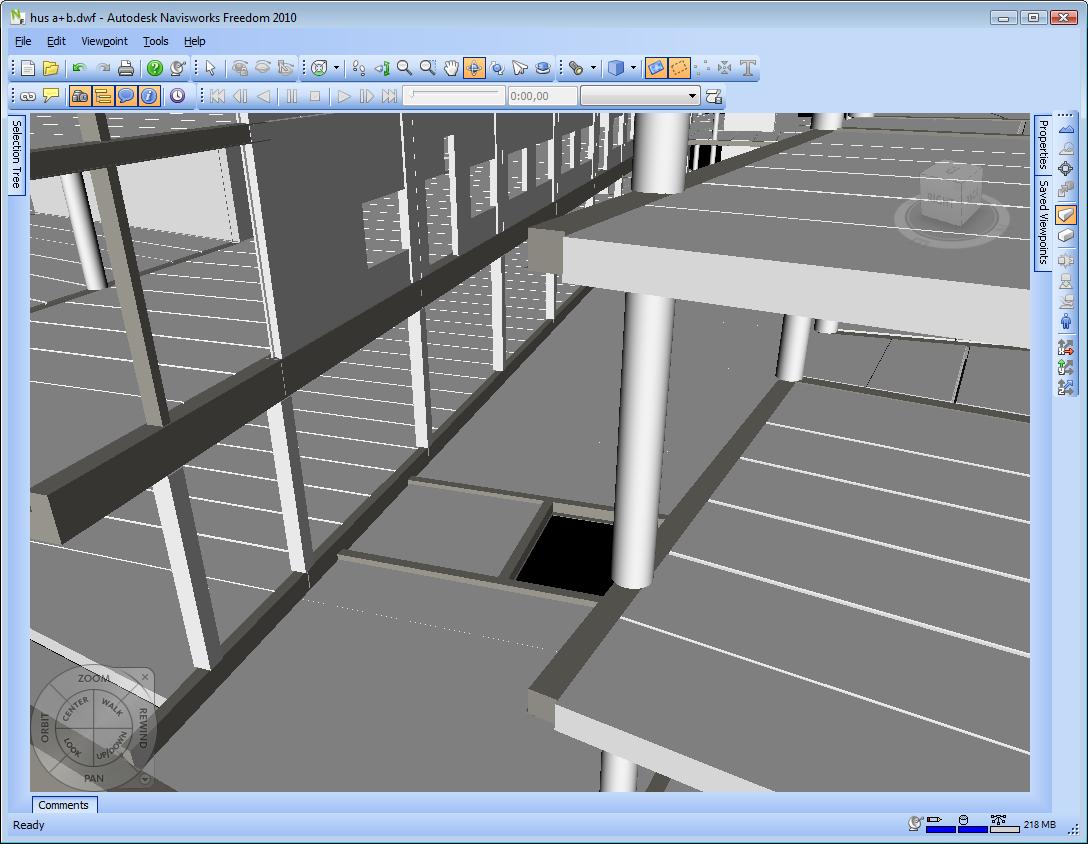Click the Undo arrow icon
Image resolution: width=1088 pixels, height=844 pixels.
(78, 68)
